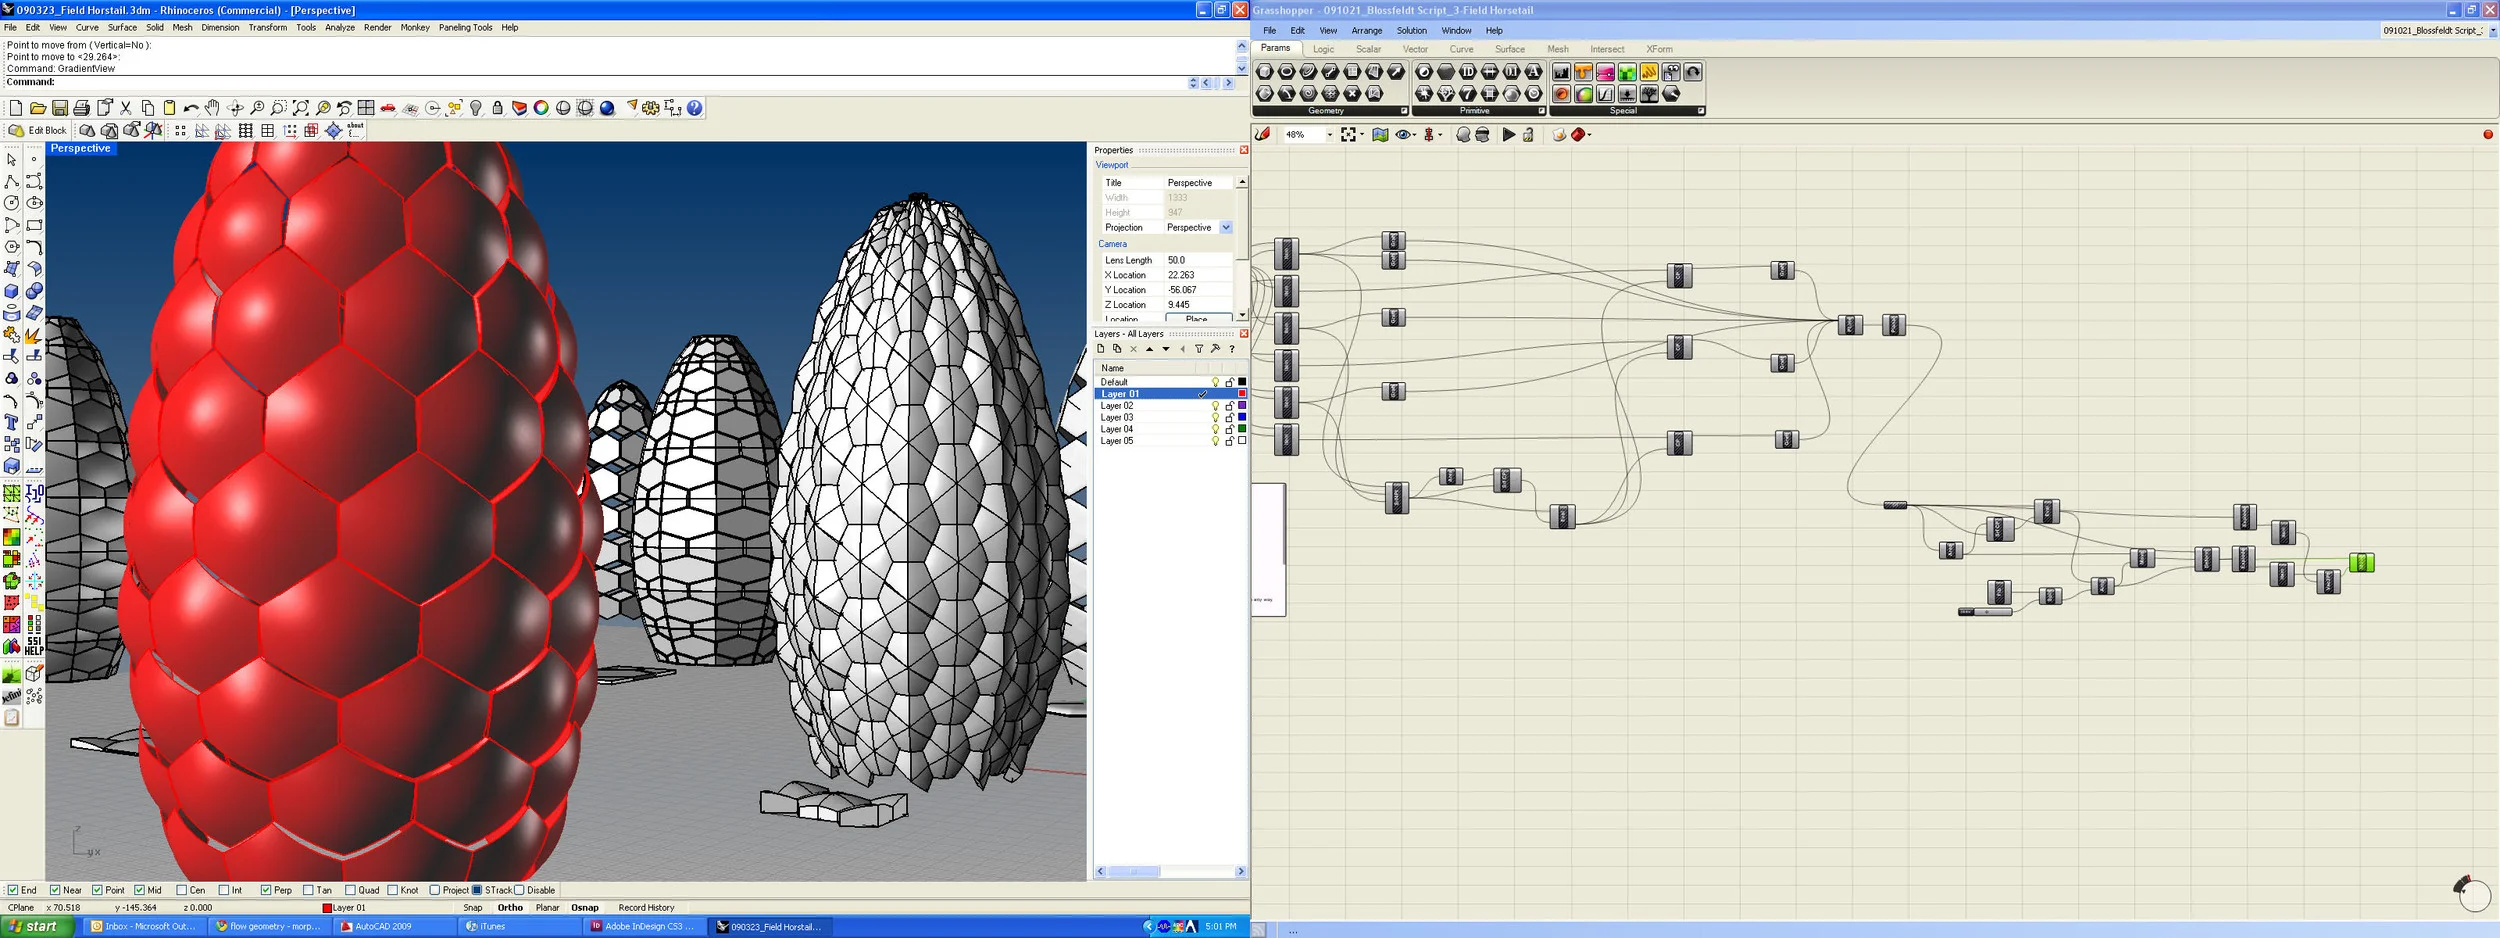2500x938 pixels.
Task: Open the Projection dropdown in Properties
Action: click(1226, 227)
